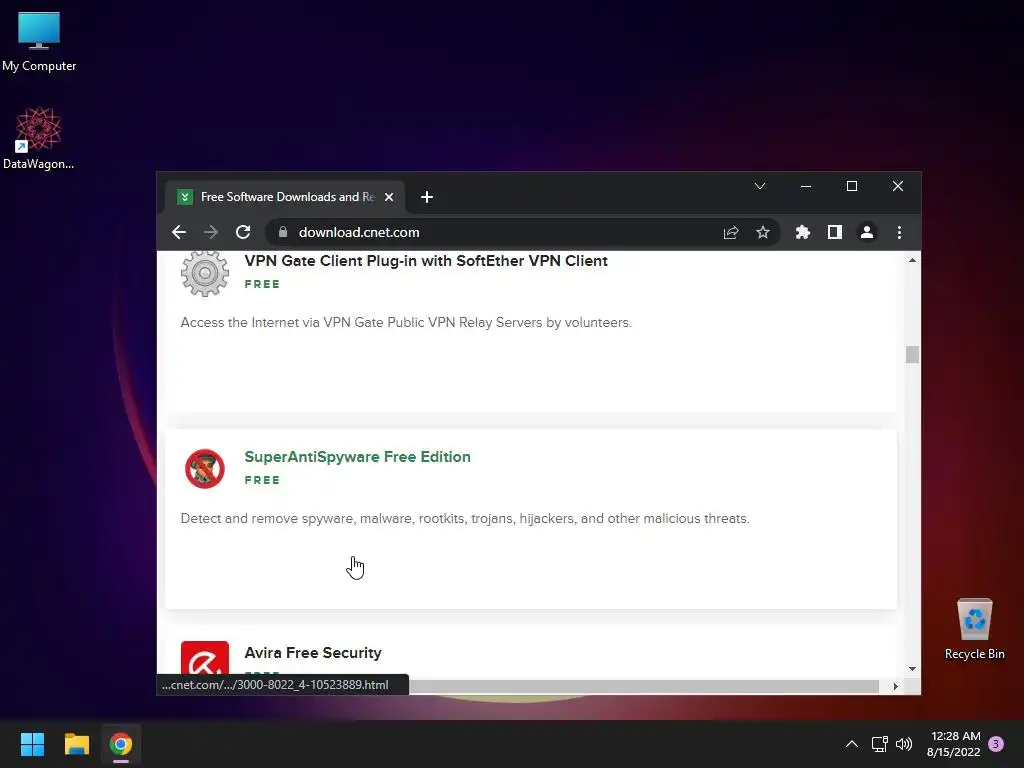Show hidden tray icons chevron
Viewport: 1024px width, 768px height.
[x=852, y=744]
